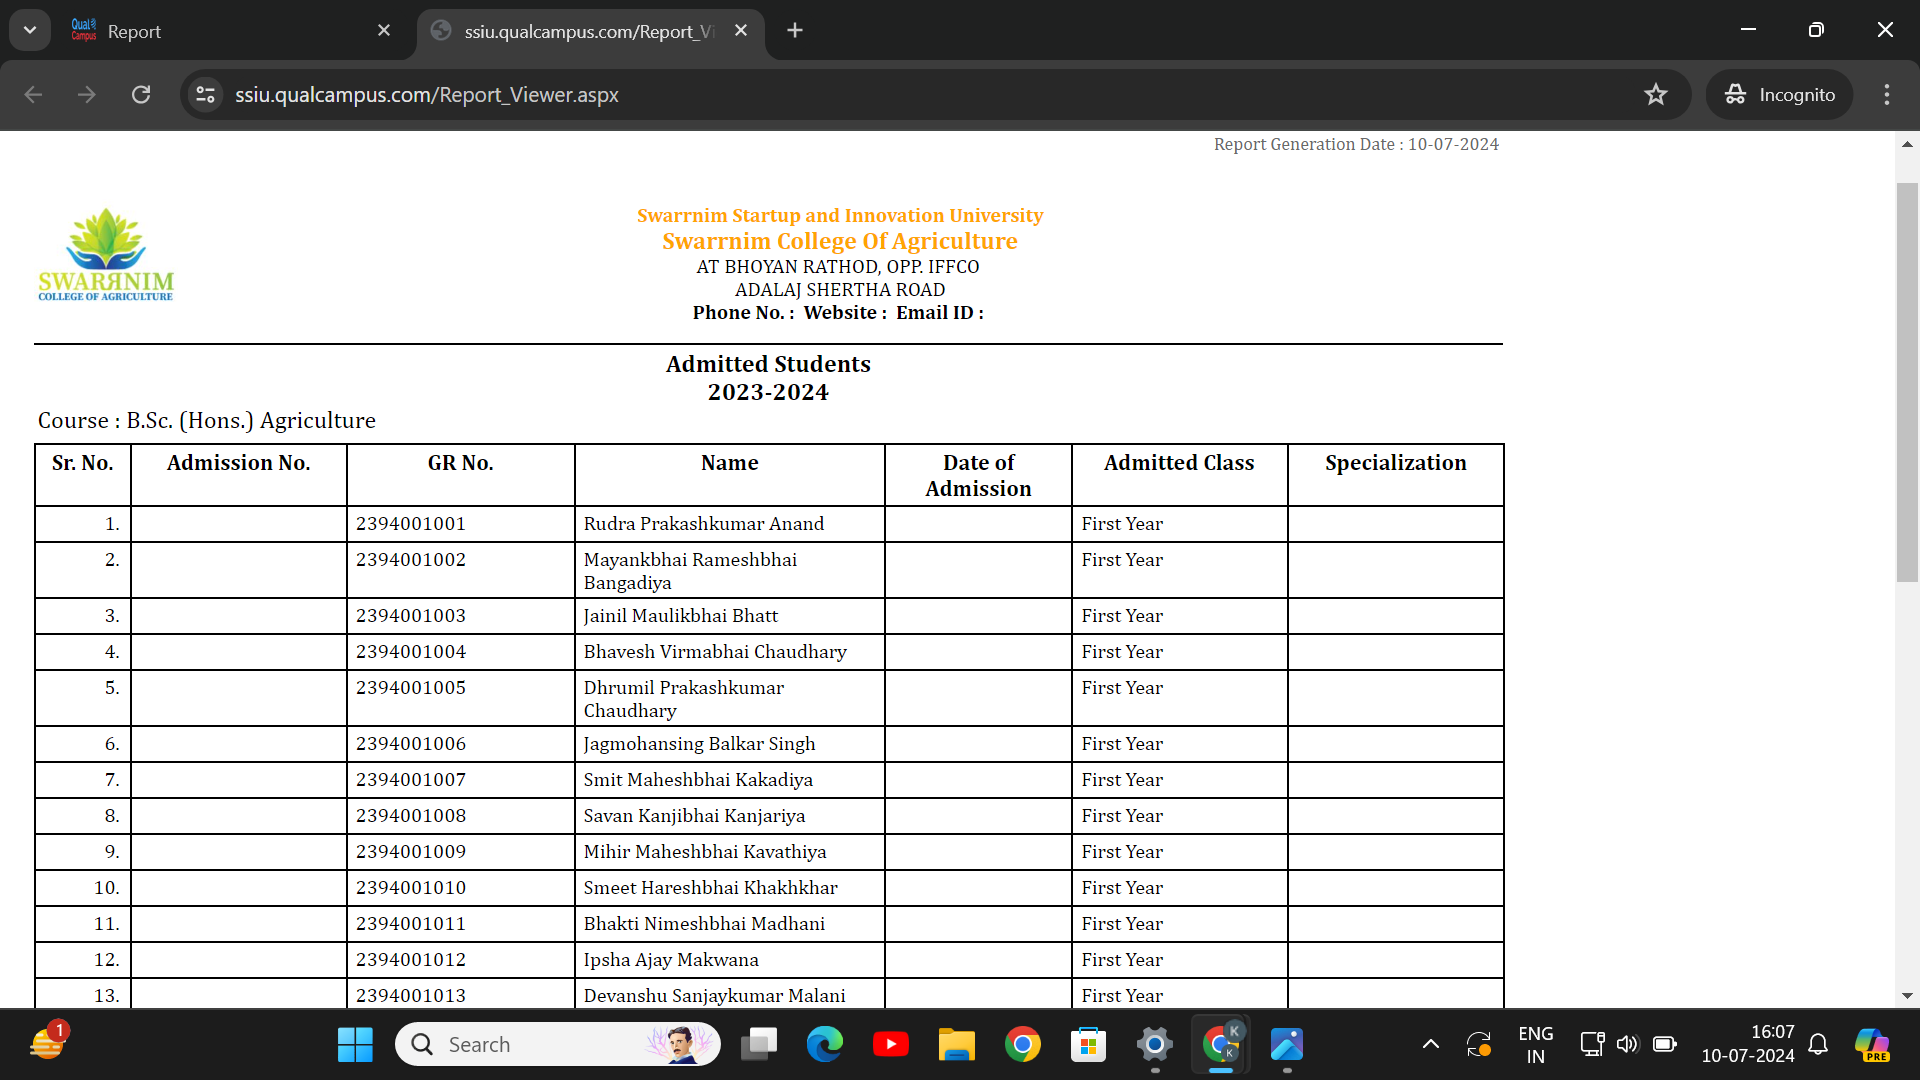Image resolution: width=1920 pixels, height=1080 pixels.
Task: Open the Photos app from taskbar
Action: pos(1287,1045)
